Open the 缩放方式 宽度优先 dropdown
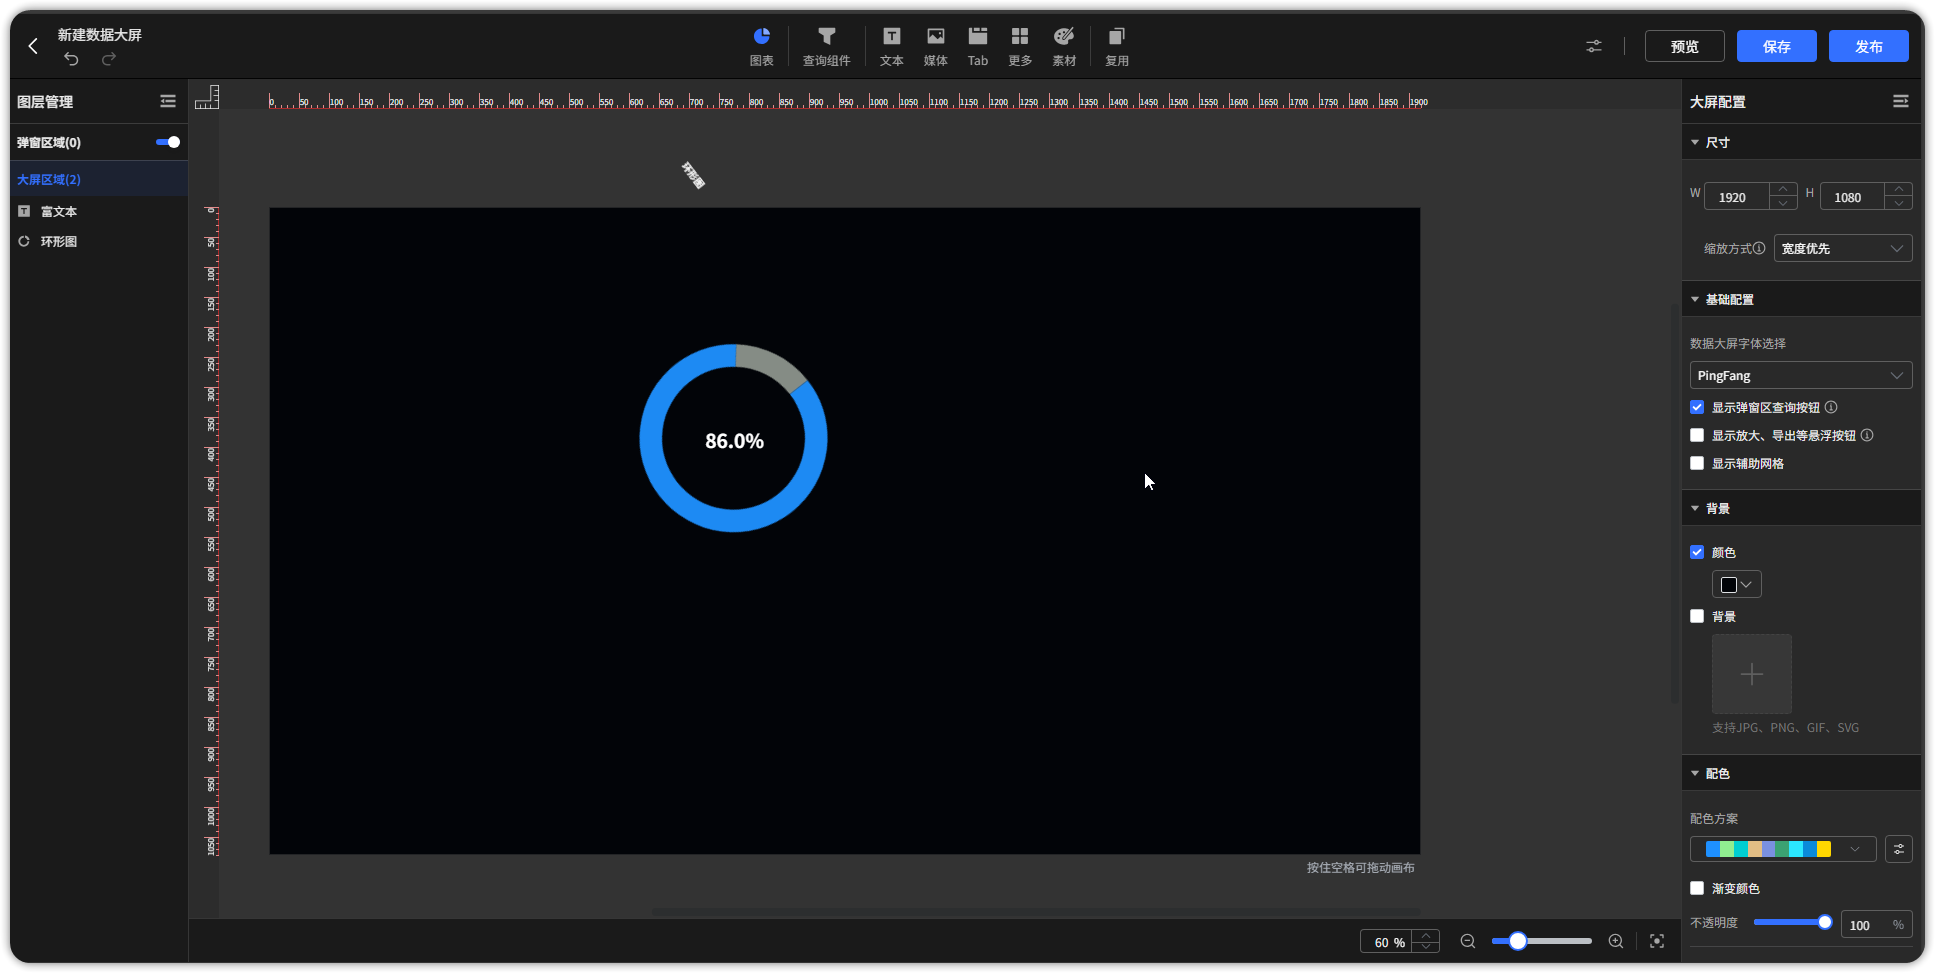The width and height of the screenshot is (1935, 973). (1842, 248)
